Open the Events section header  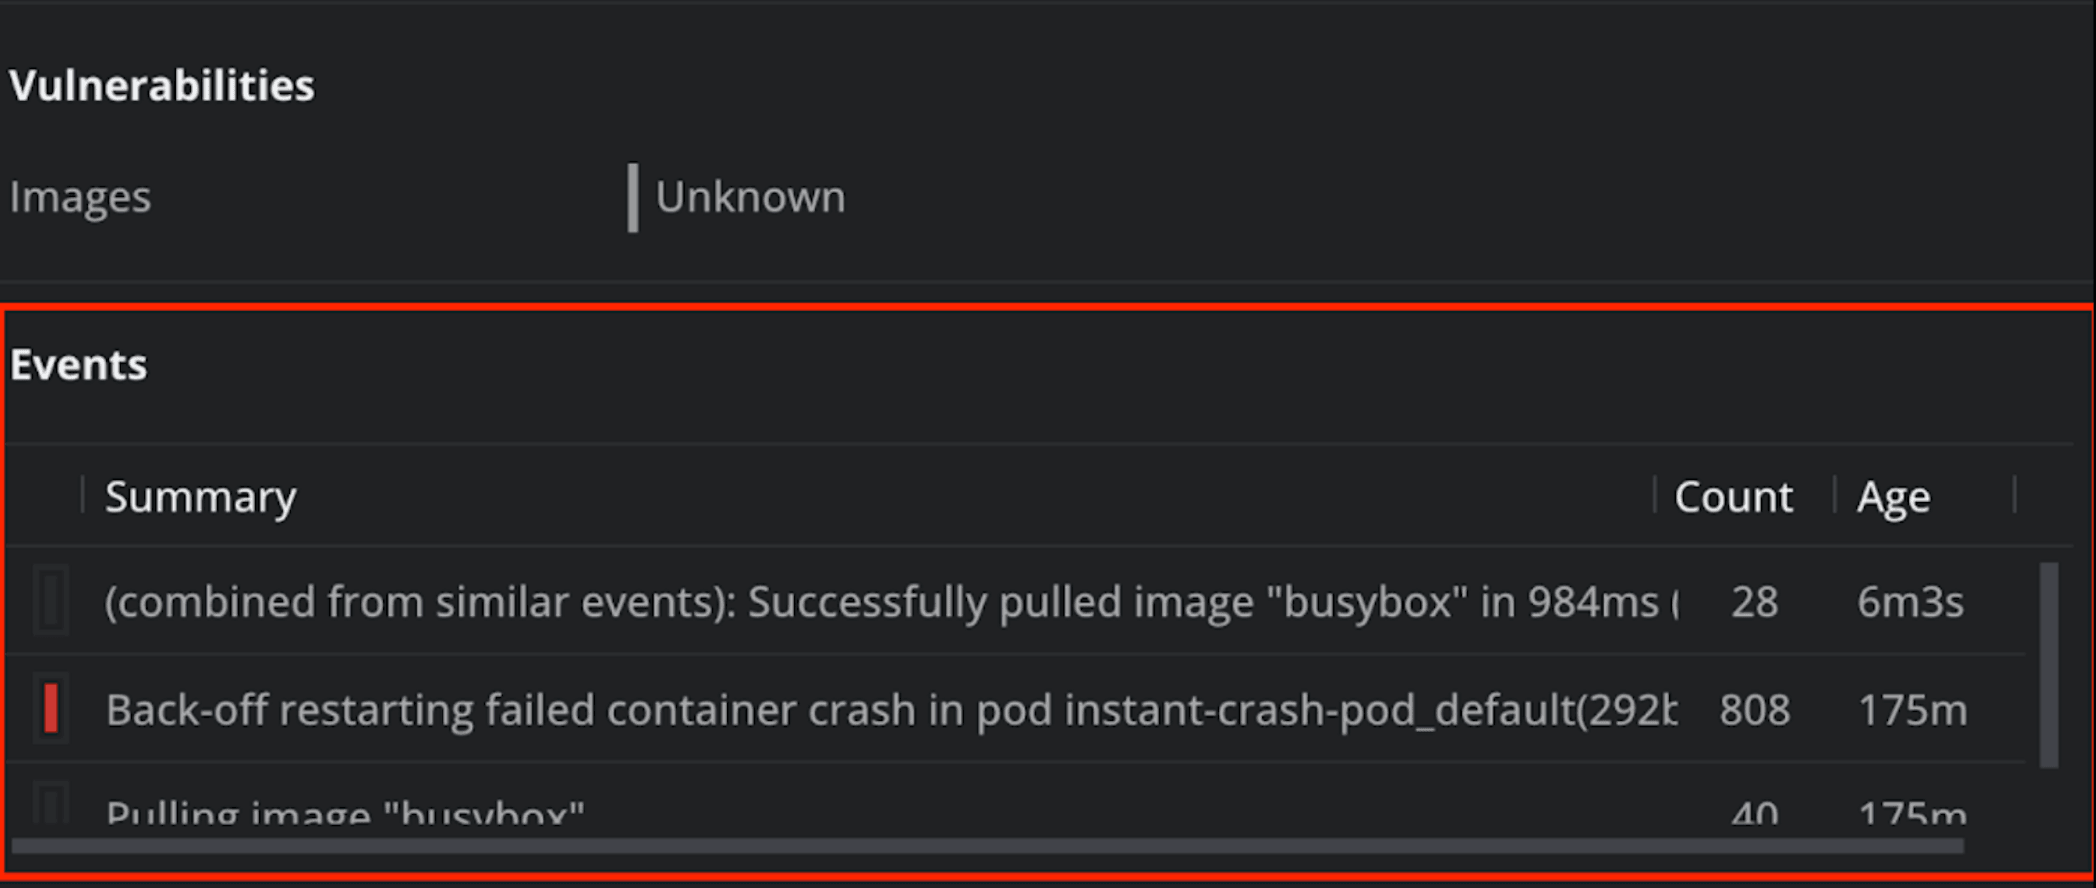point(79,364)
